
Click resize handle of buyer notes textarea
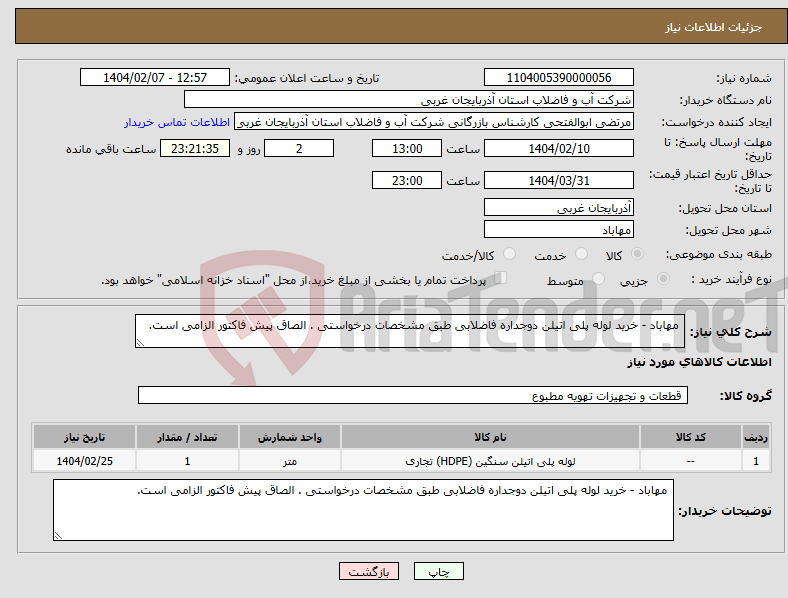coord(58,536)
